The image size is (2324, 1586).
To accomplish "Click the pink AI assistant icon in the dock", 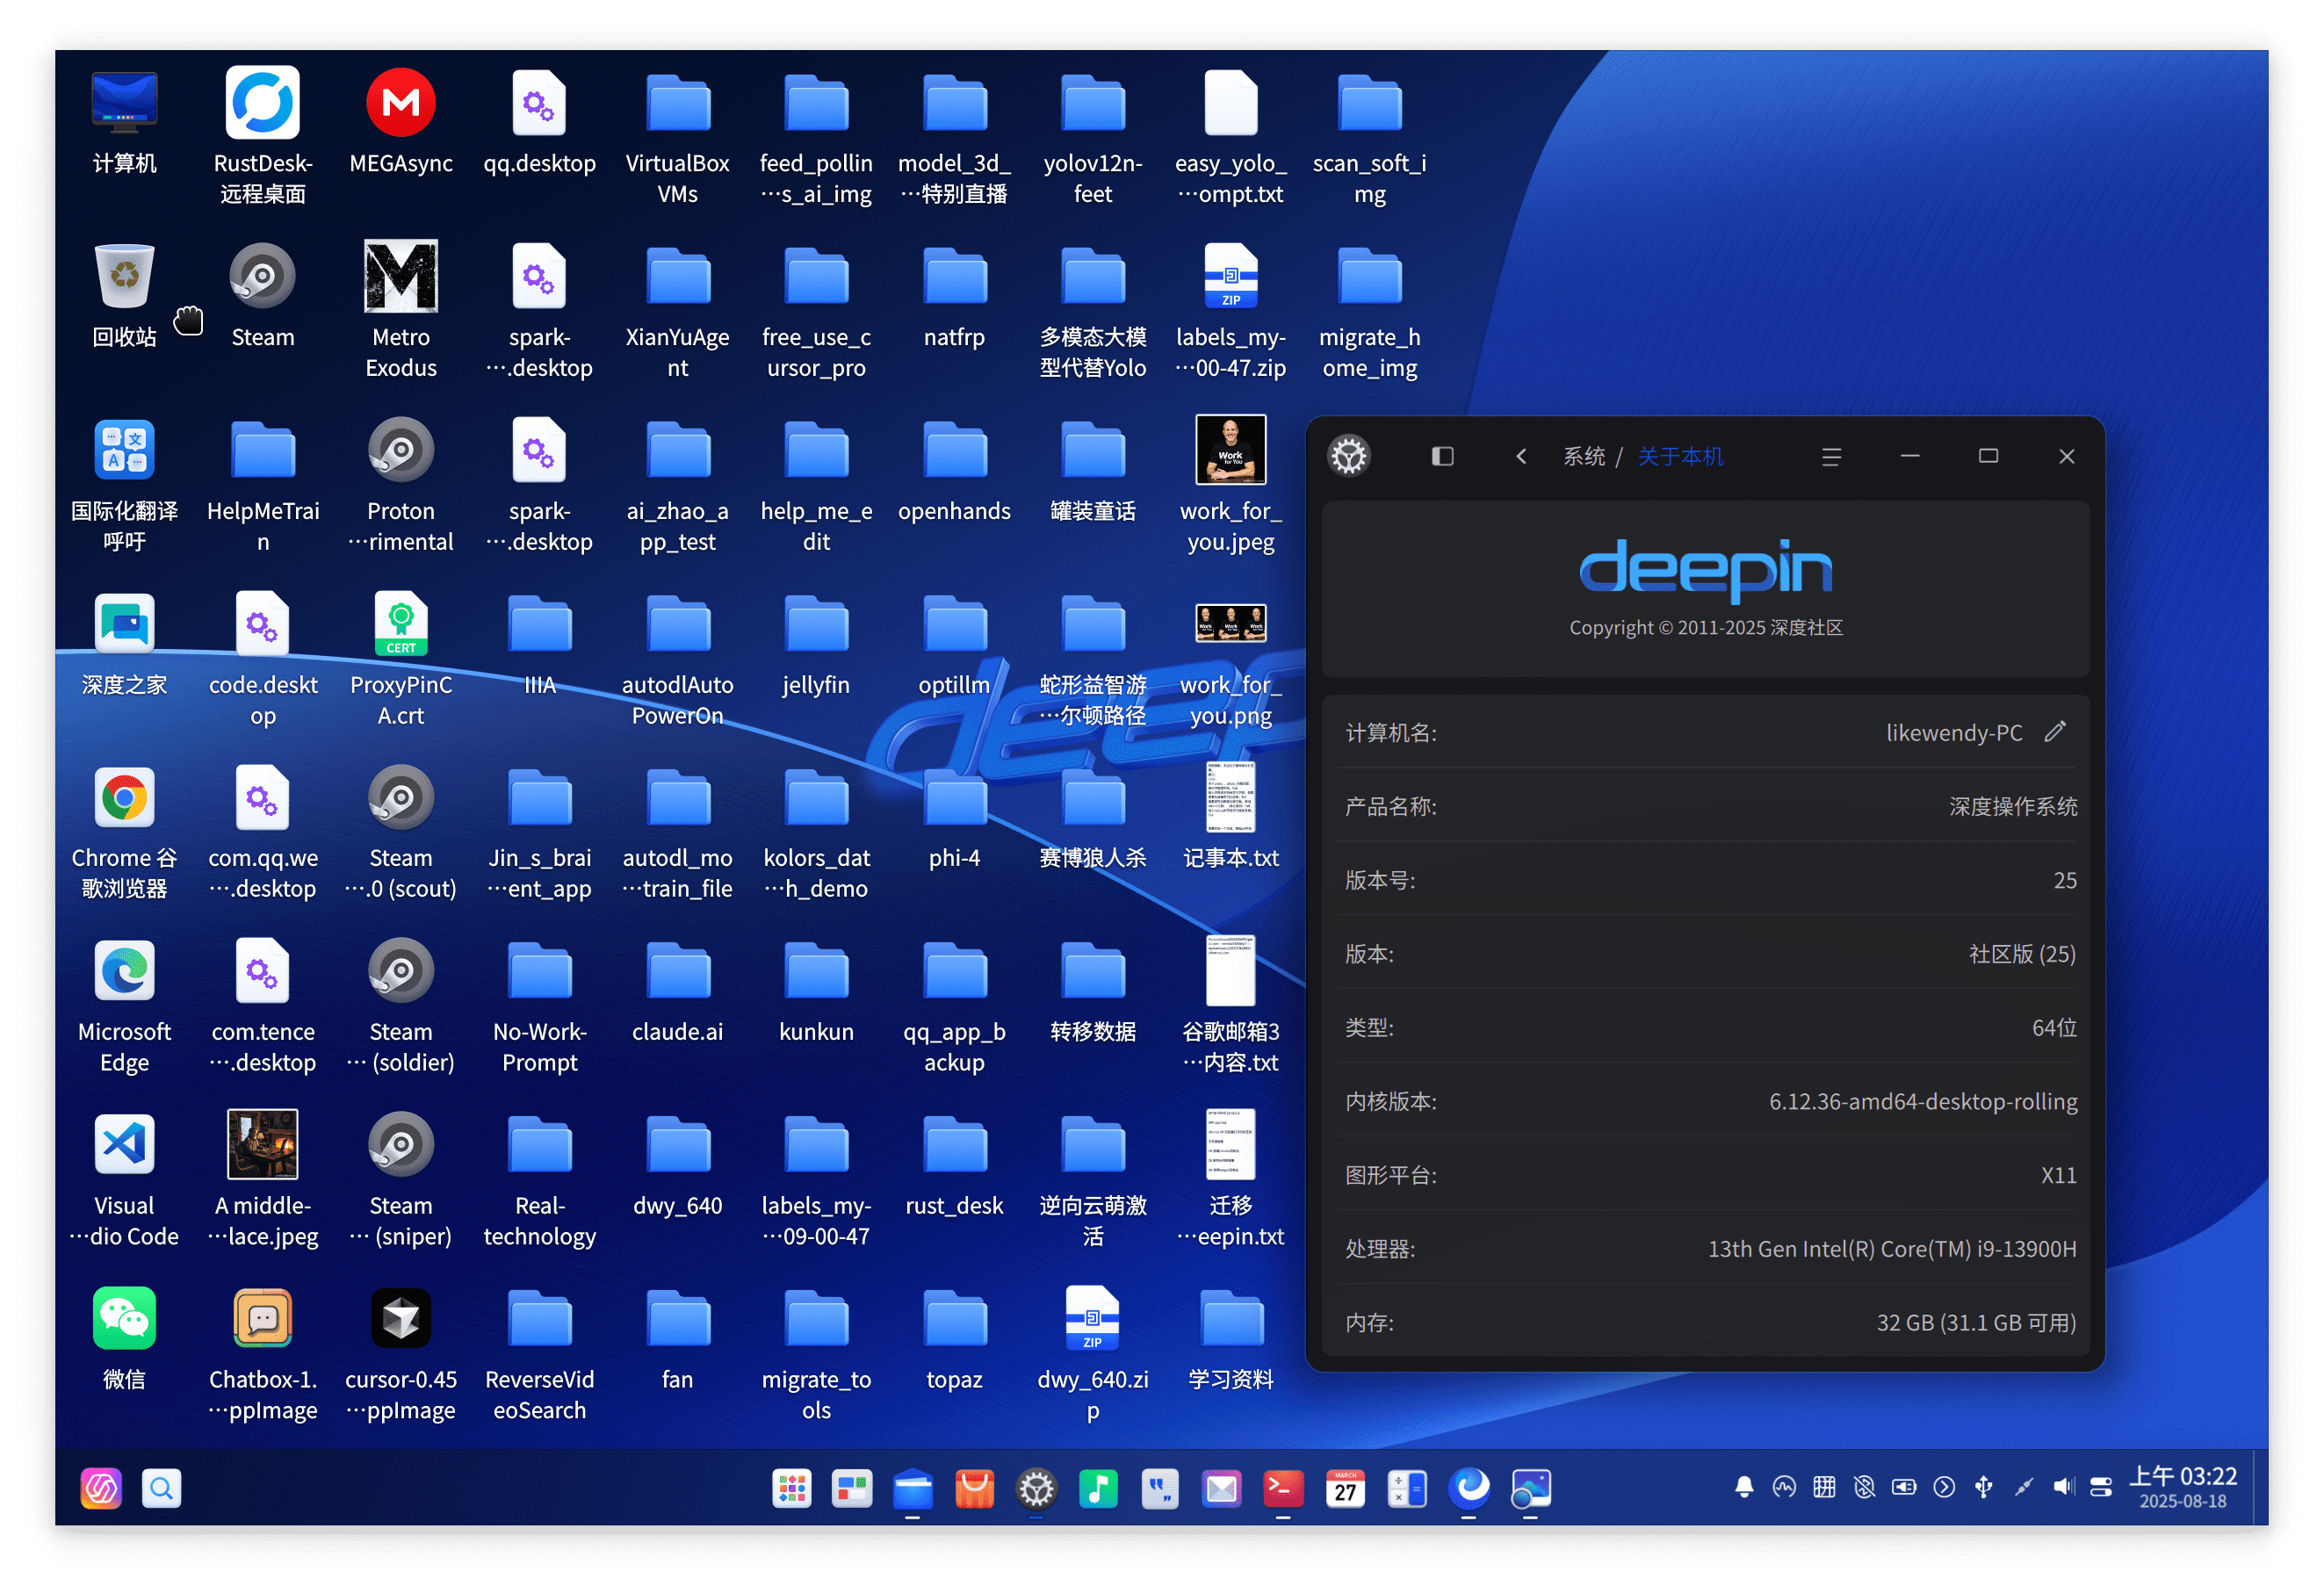I will pos(101,1488).
